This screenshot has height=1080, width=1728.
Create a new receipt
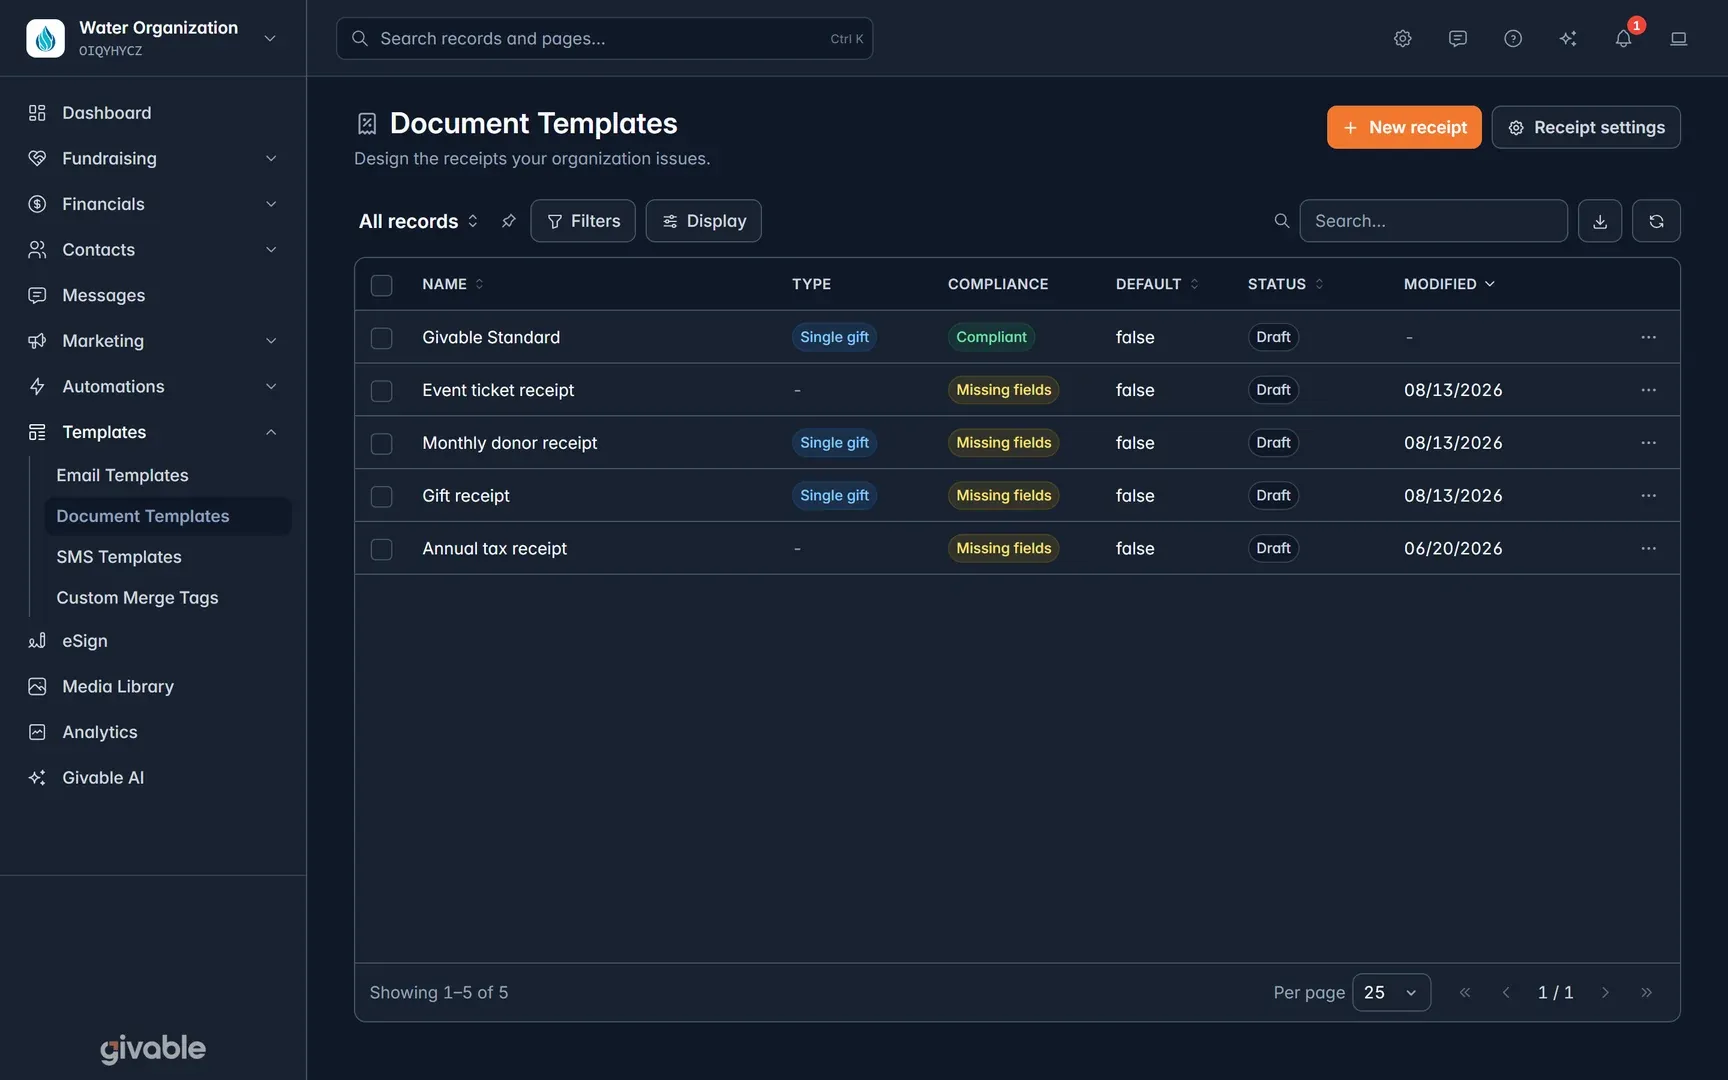point(1403,127)
